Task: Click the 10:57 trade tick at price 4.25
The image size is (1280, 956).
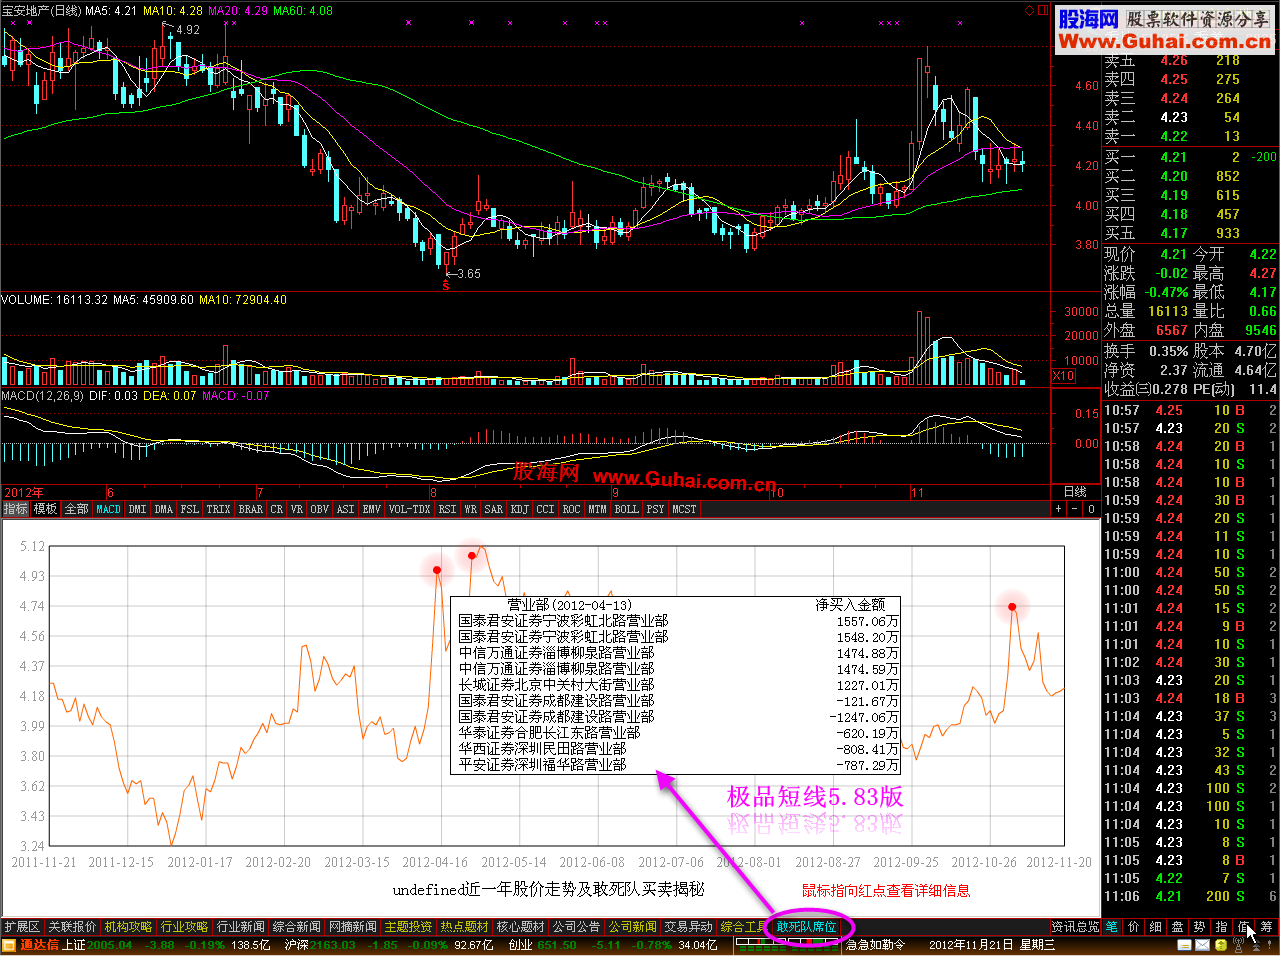Action: click(x=1190, y=410)
